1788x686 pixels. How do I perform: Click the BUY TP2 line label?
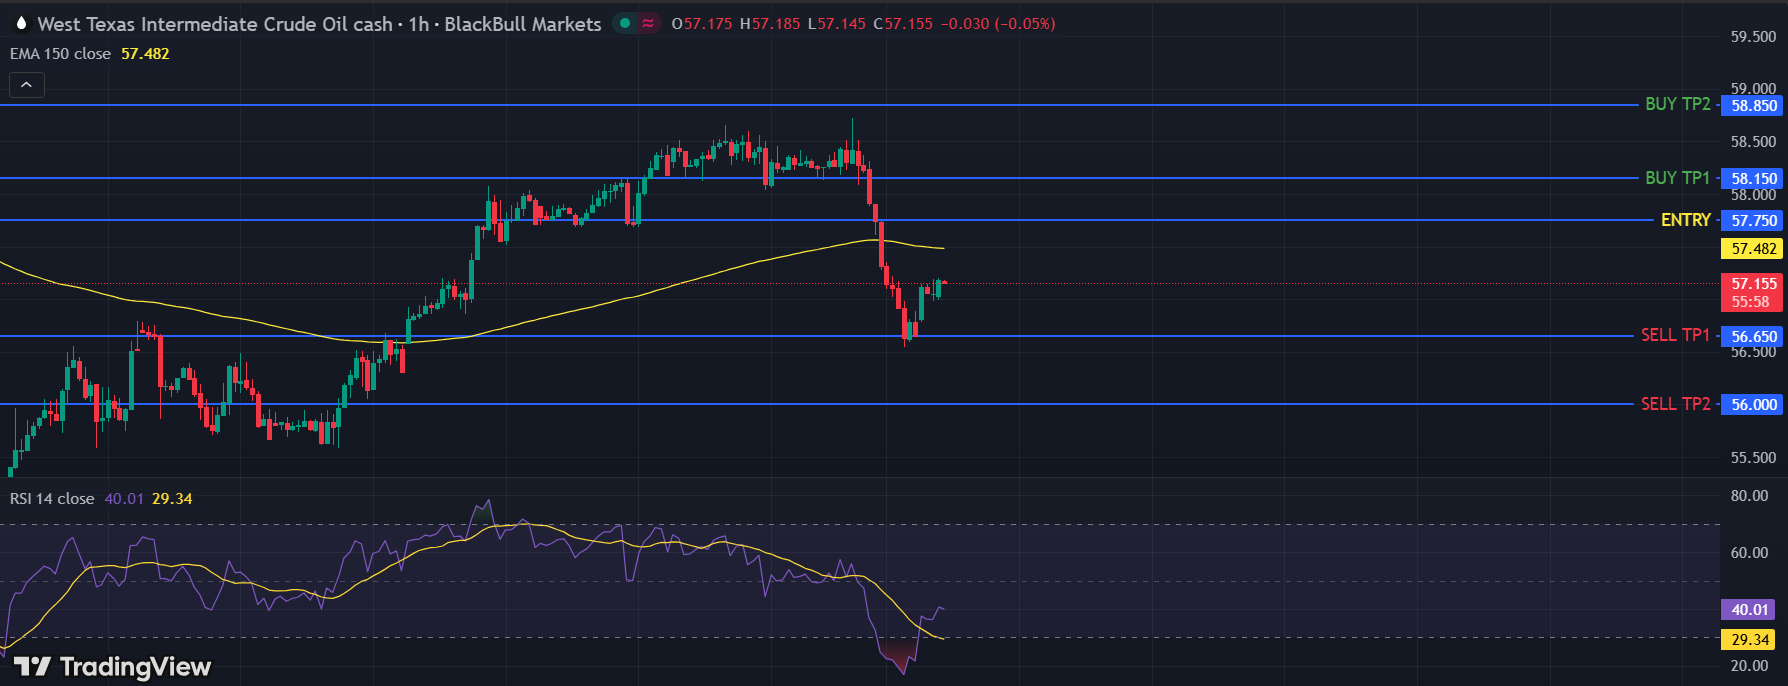click(x=1677, y=104)
